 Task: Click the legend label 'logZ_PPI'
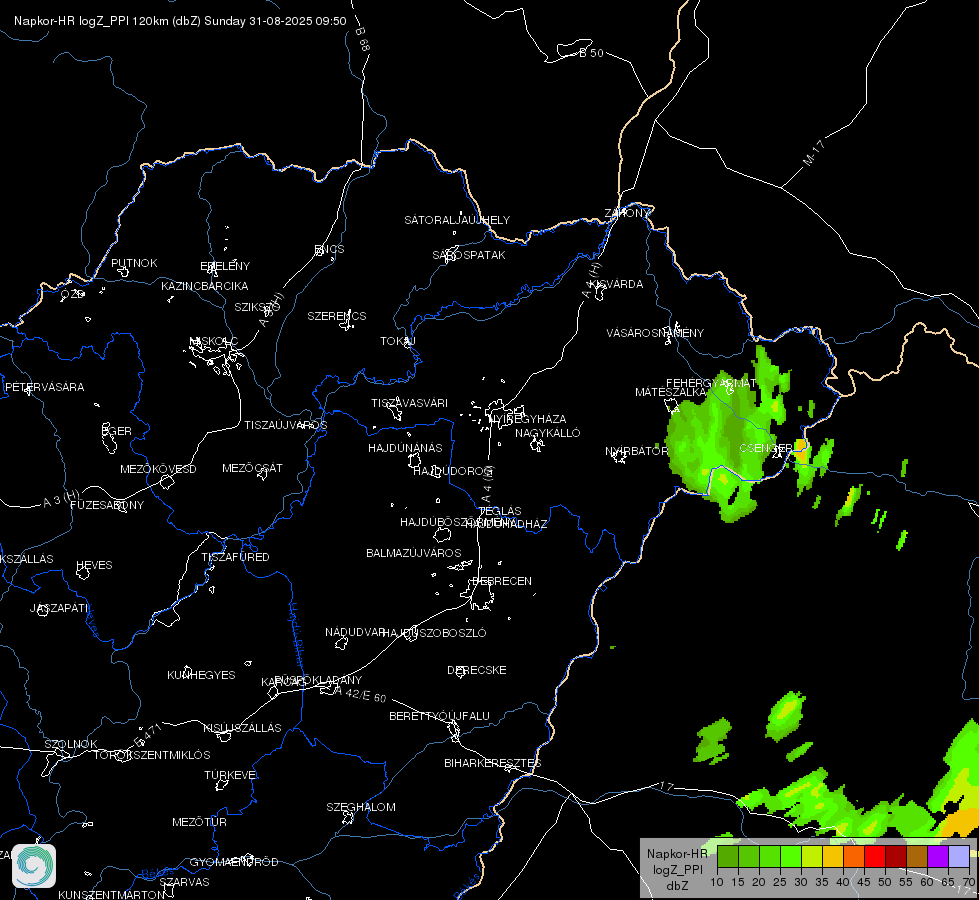pyautogui.click(x=678, y=869)
